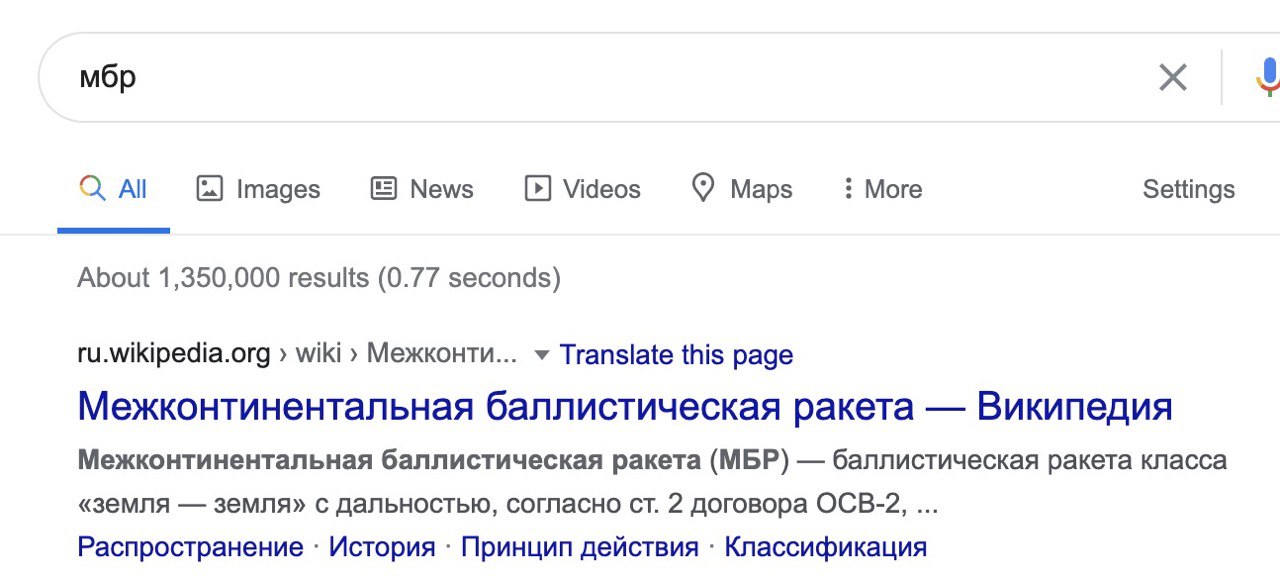Open Межконтинентальная баллистическая ракета Wikipedia result
Image resolution: width=1280 pixels, height=582 pixels.
(x=624, y=406)
